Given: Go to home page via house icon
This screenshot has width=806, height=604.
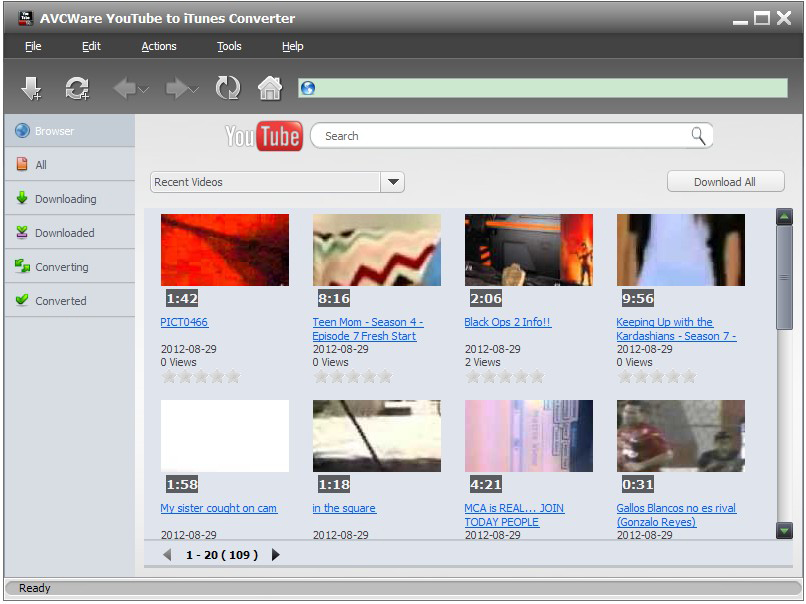Looking at the screenshot, I should [270, 88].
